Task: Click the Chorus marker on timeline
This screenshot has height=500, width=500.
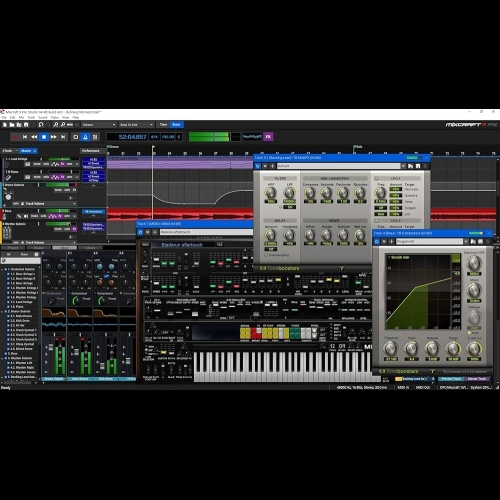Action: point(113,146)
